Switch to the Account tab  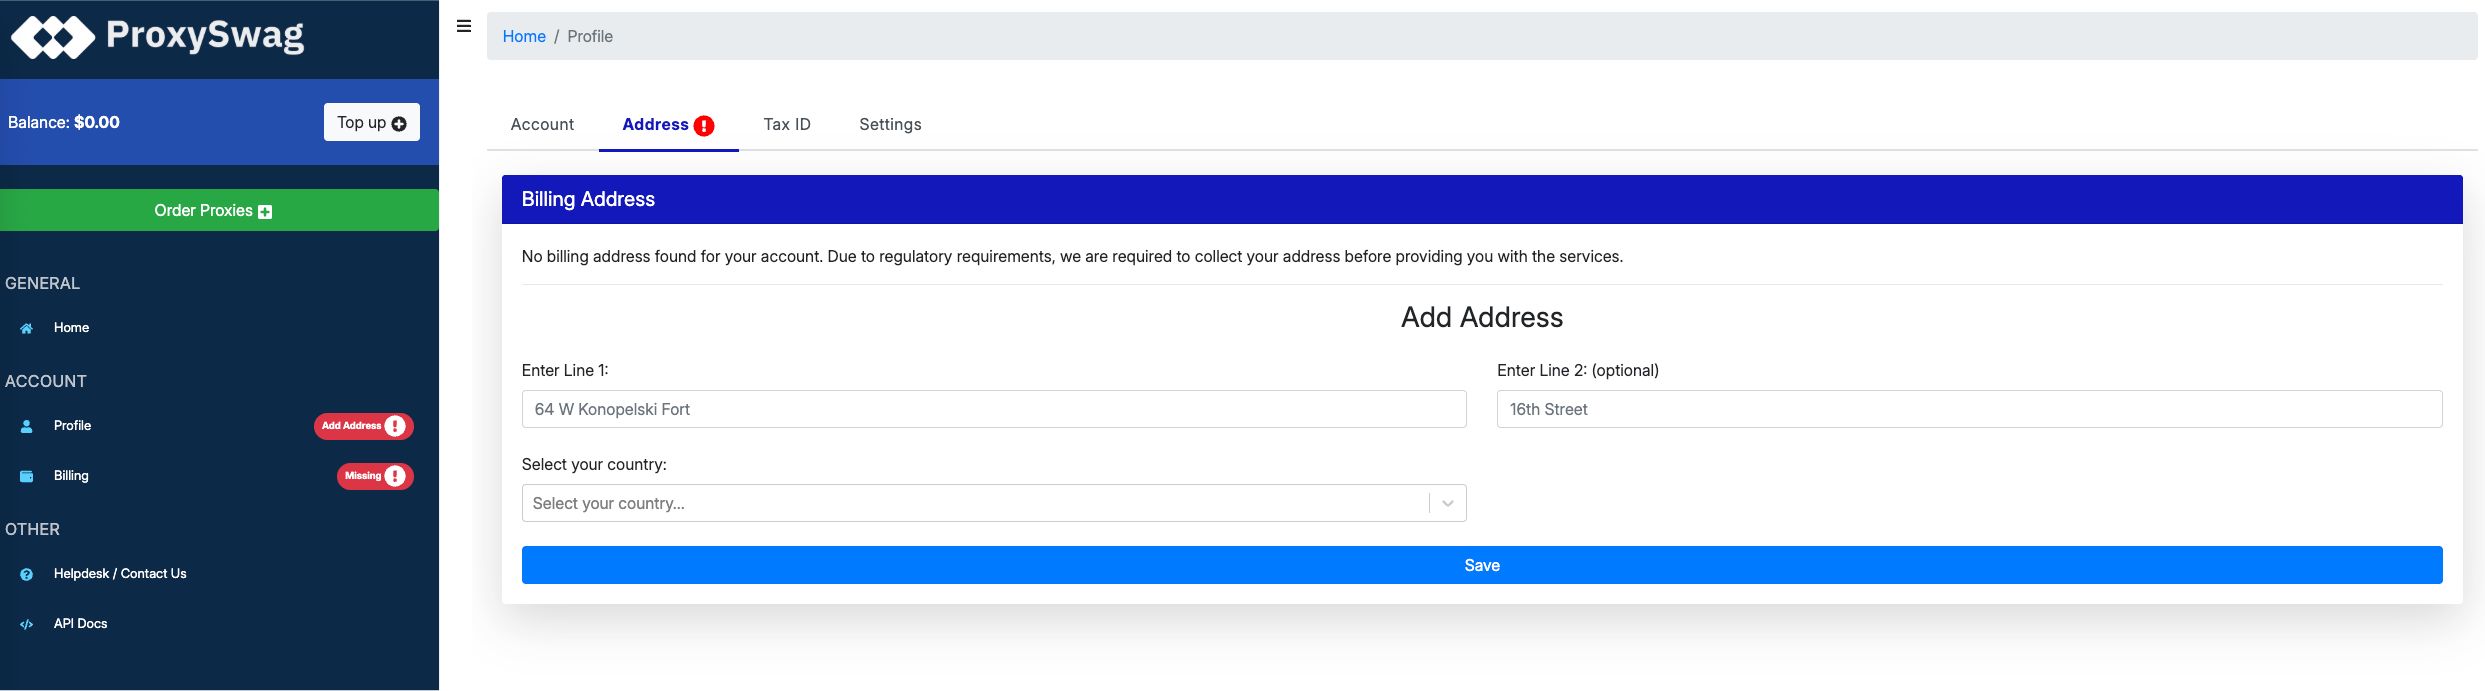542,124
